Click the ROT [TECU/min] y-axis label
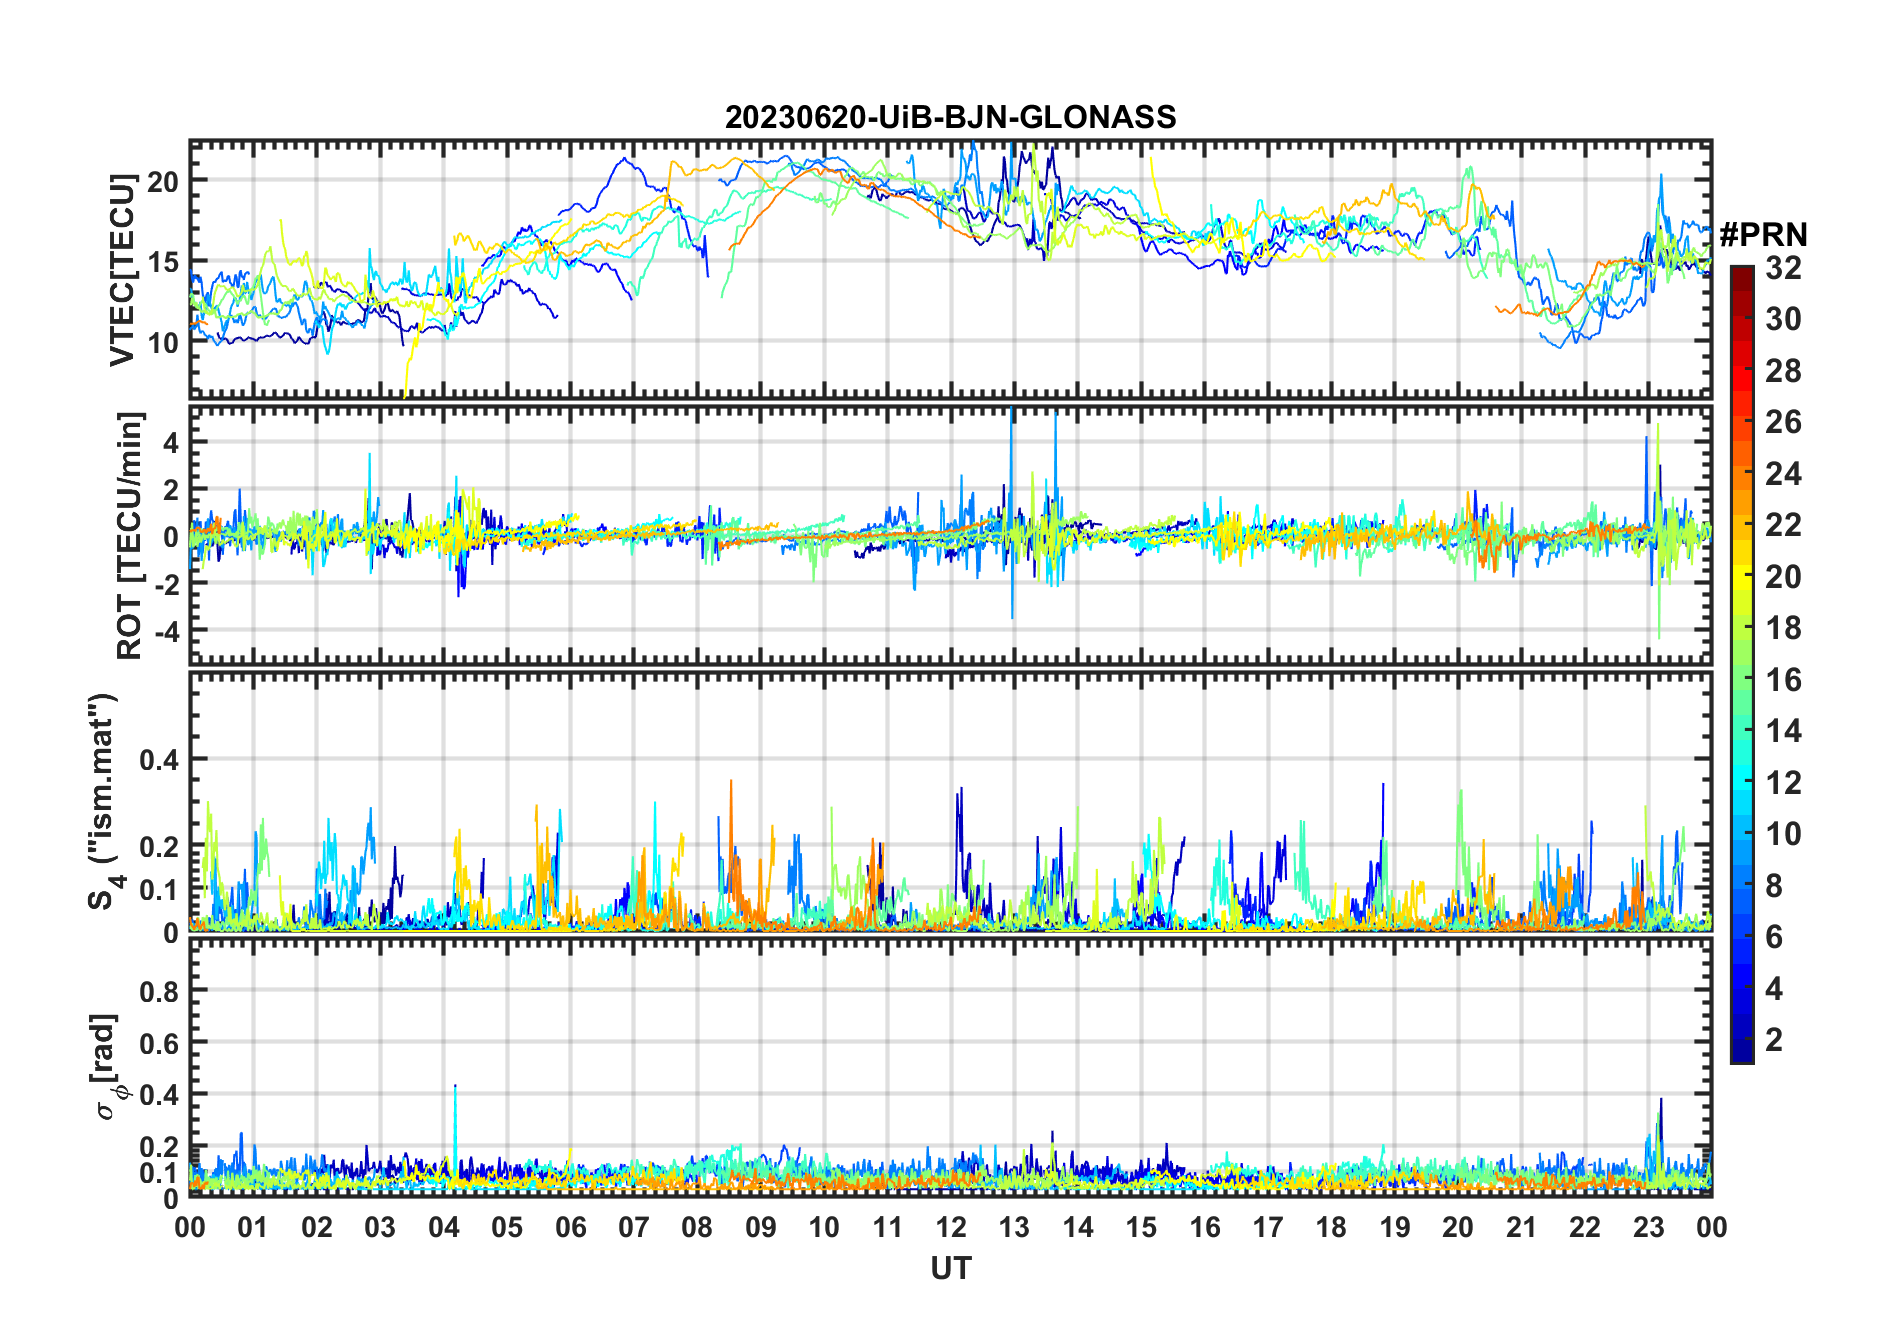 [130, 535]
